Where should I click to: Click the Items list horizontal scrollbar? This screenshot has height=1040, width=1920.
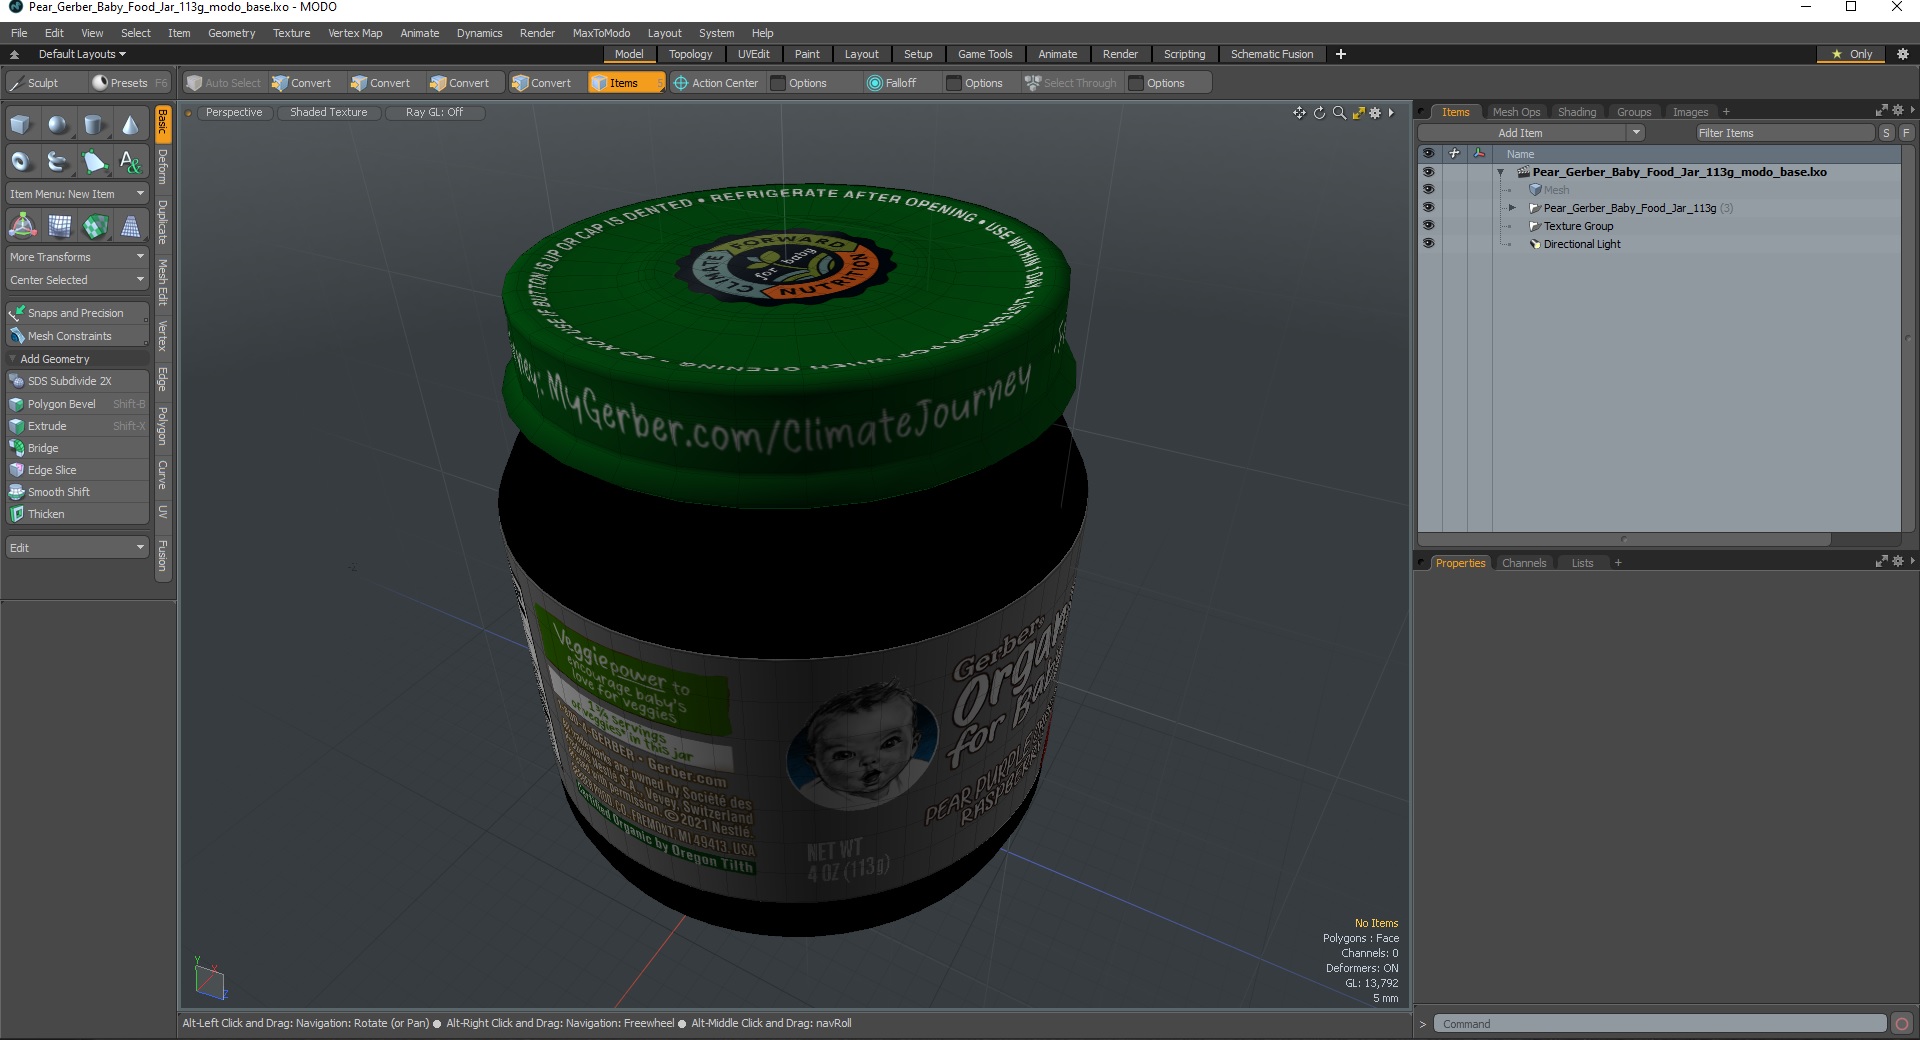coord(1624,539)
